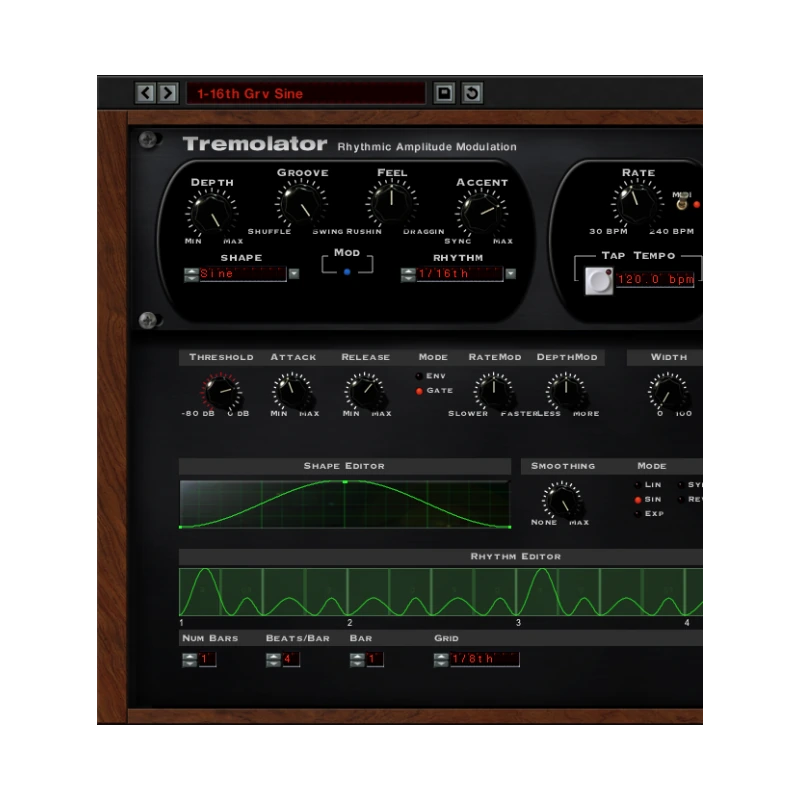Click the Shape stepper arrows
The image size is (800, 800).
tap(191, 274)
